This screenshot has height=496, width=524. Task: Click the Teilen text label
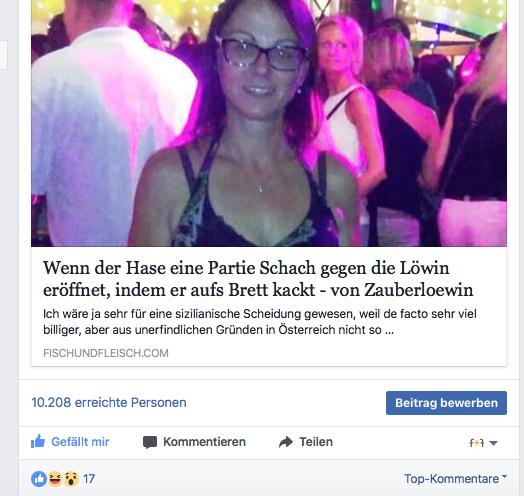click(x=316, y=442)
